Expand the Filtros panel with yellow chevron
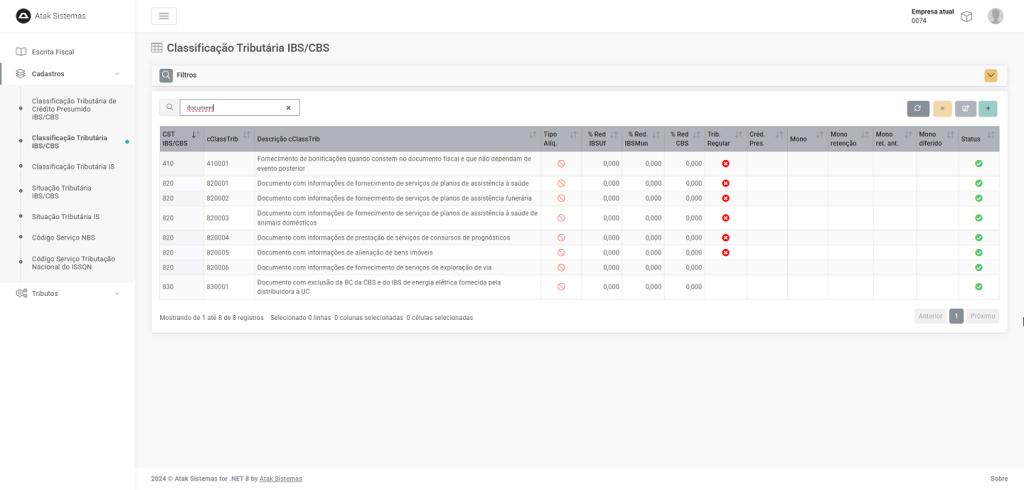This screenshot has height=490, width=1024. tap(990, 75)
